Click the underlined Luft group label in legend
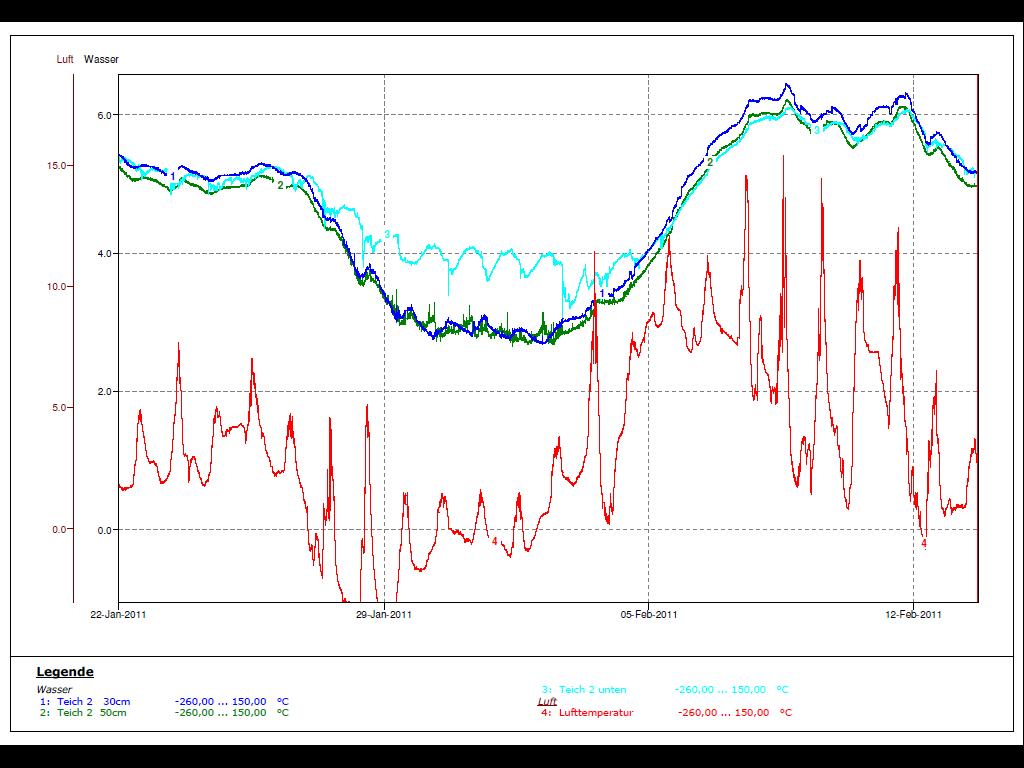1024x768 pixels. tap(547, 702)
